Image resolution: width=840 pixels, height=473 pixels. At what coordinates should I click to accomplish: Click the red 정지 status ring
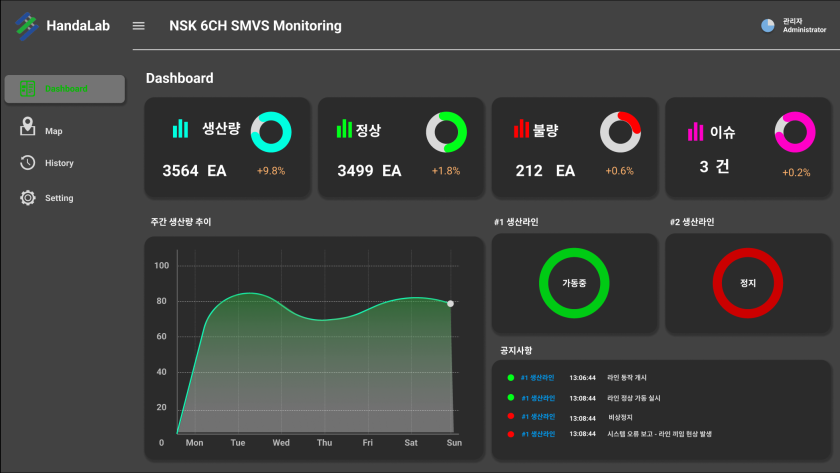(748, 284)
